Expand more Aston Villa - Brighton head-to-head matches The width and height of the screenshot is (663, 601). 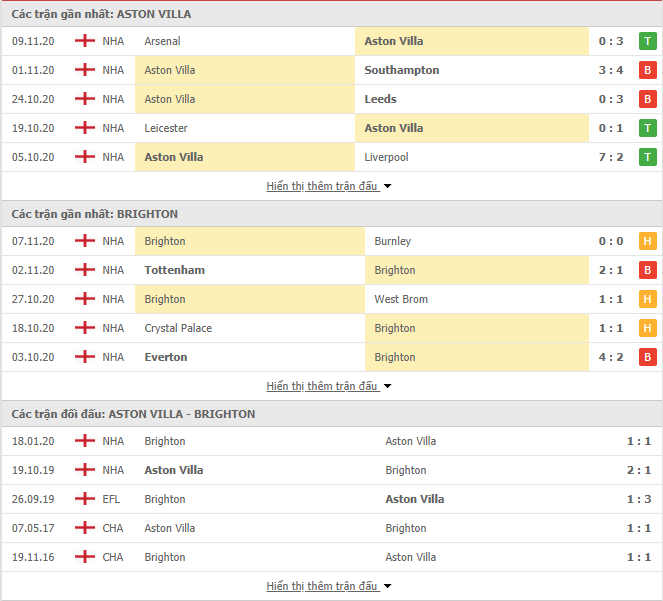pyautogui.click(x=329, y=586)
